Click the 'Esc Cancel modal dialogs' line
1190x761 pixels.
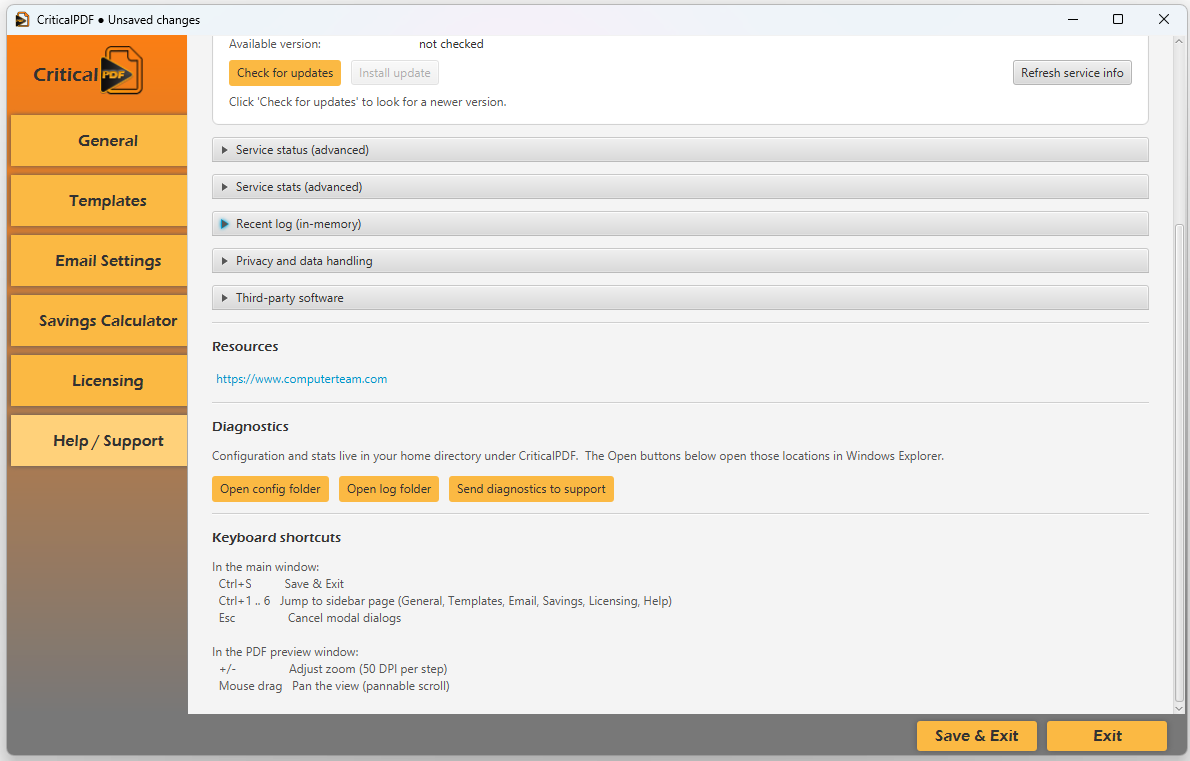[x=310, y=618]
